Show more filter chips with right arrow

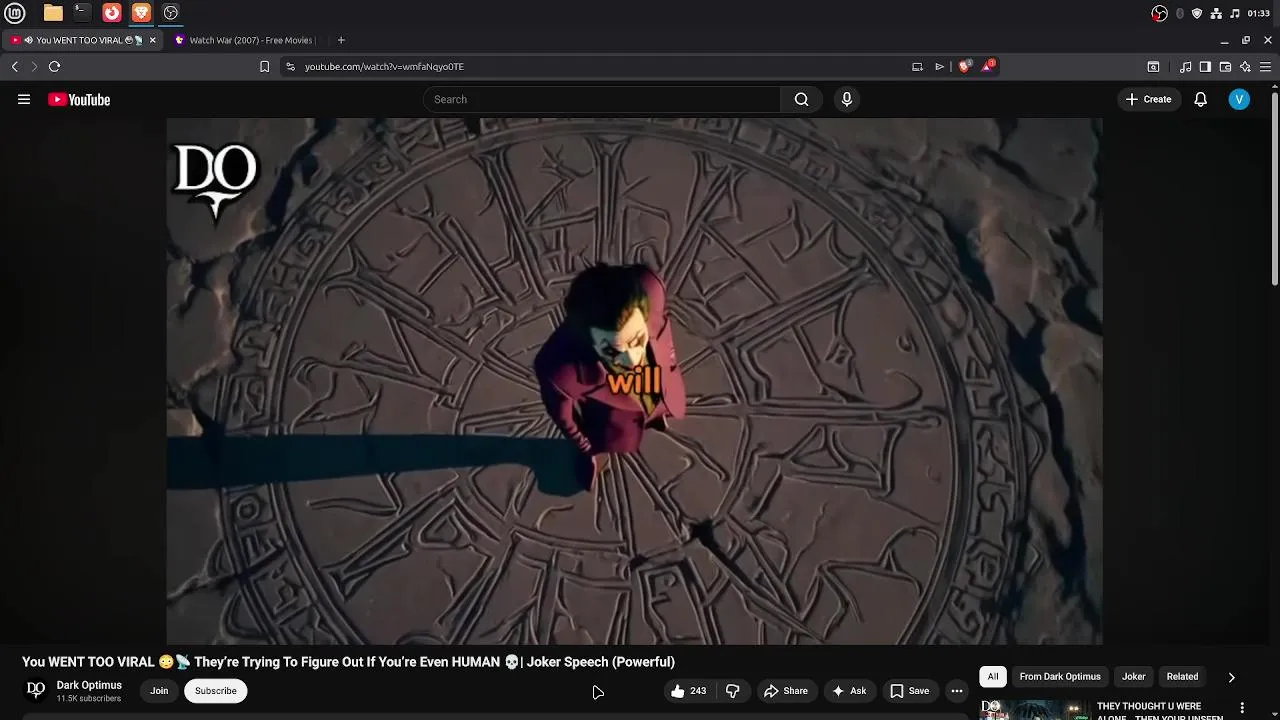(1231, 677)
